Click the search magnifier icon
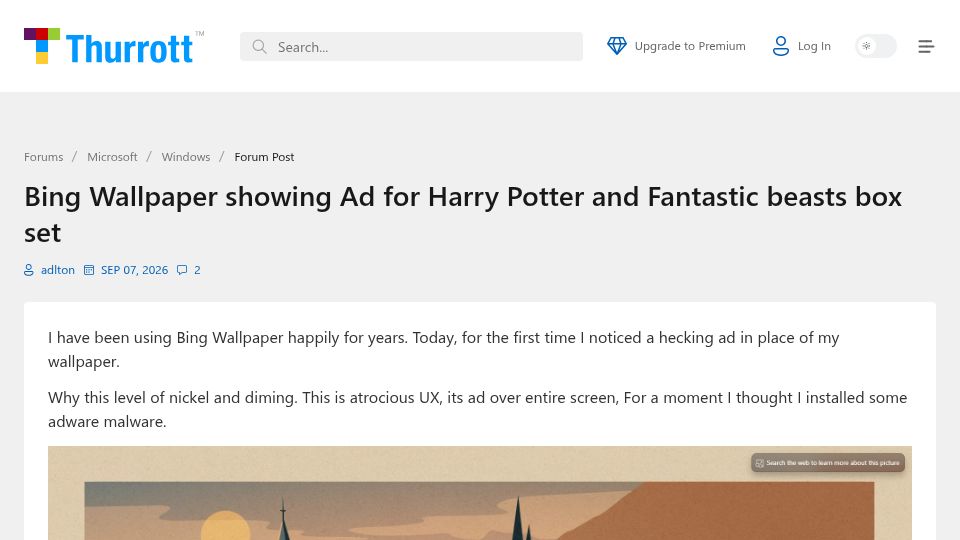The height and width of the screenshot is (540, 960). coord(259,47)
